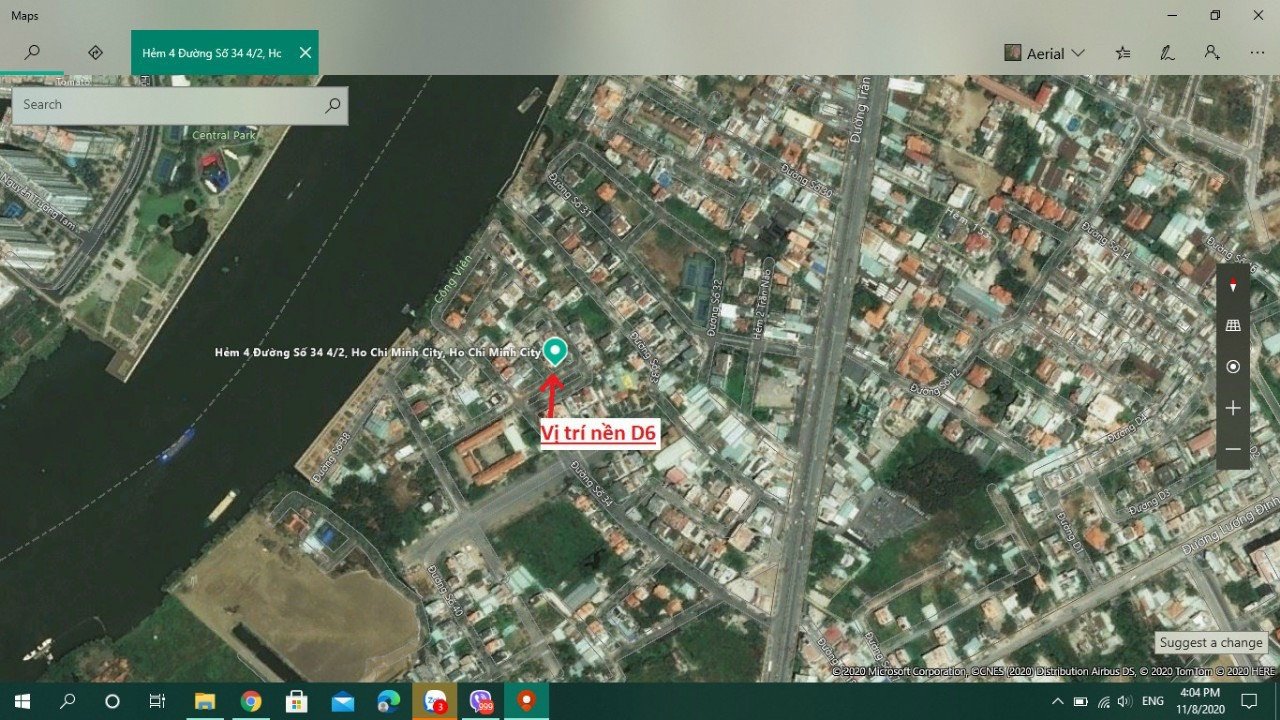
Task: Open Microsoft Store from the taskbar
Action: pos(297,701)
